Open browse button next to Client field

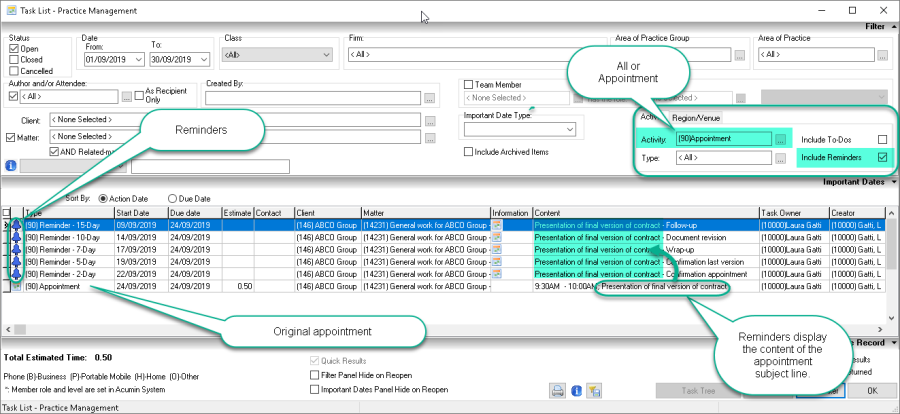pyautogui.click(x=430, y=121)
